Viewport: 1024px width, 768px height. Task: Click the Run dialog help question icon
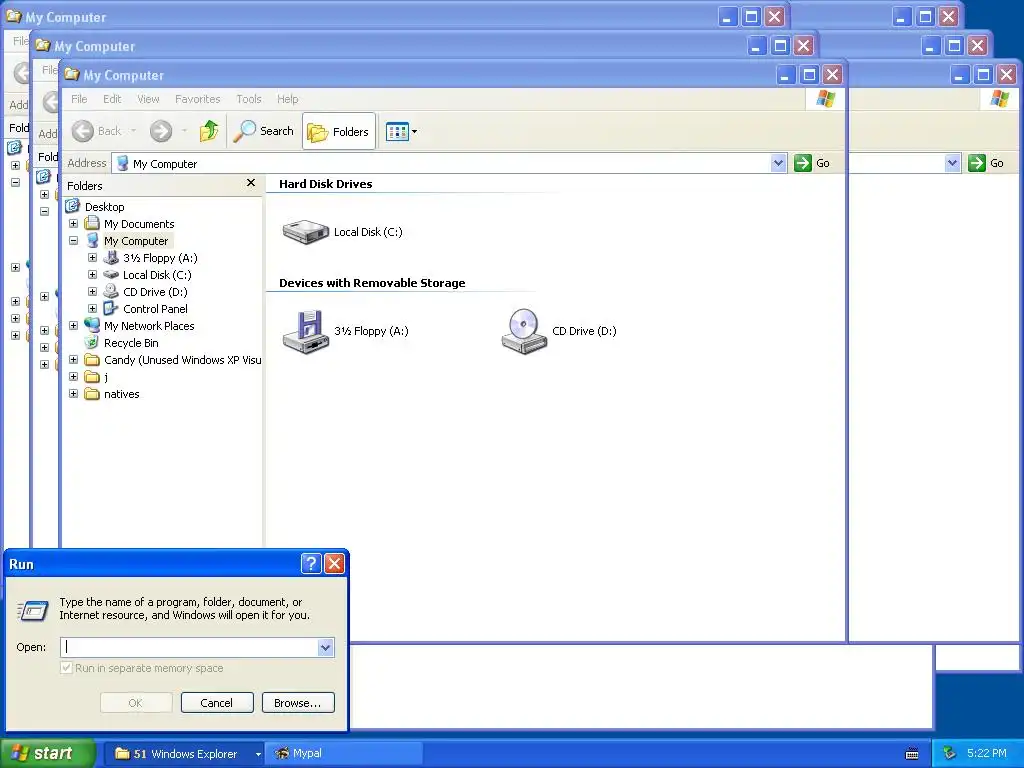click(311, 563)
